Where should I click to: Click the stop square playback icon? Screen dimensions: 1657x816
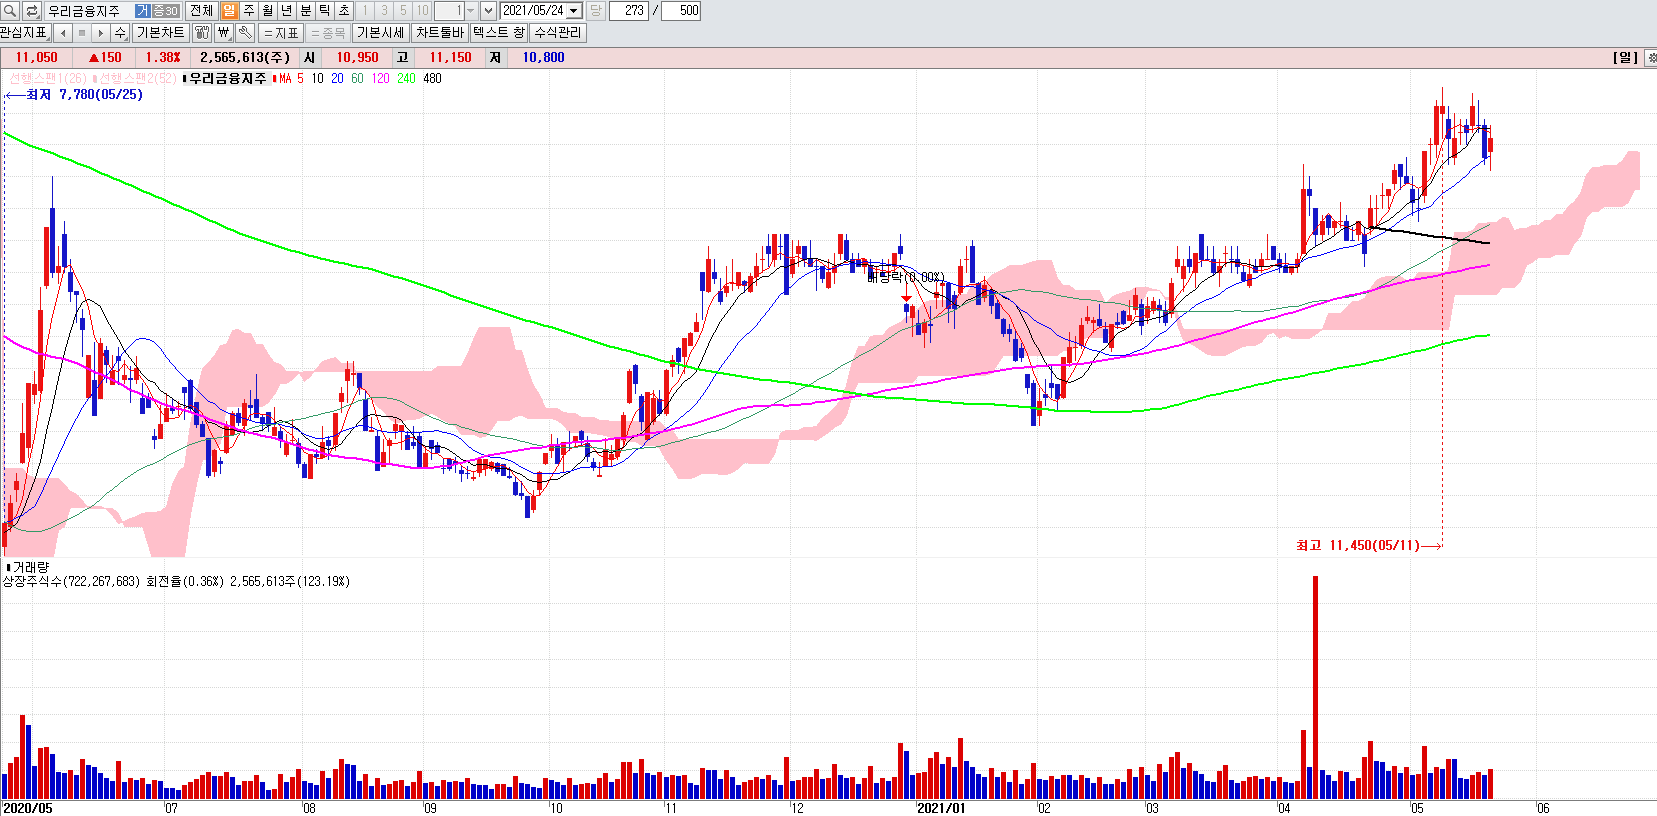coord(82,32)
